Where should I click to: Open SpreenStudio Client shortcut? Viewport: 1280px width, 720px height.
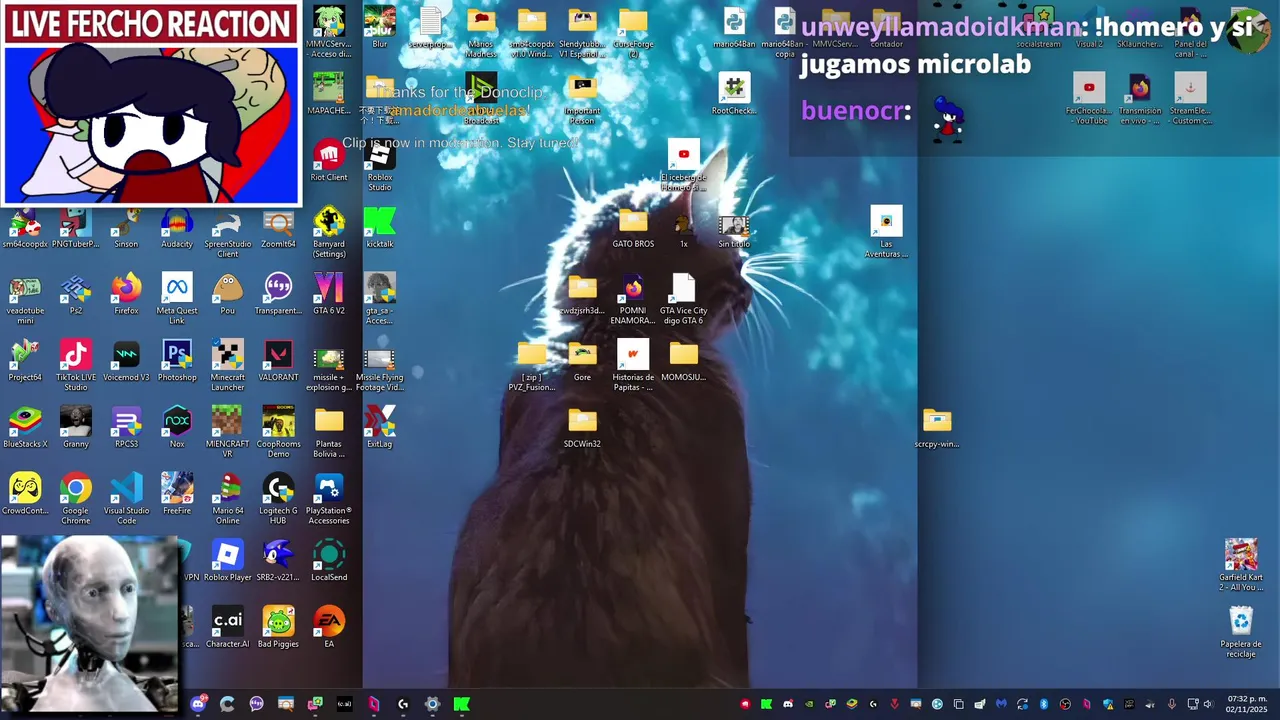click(x=228, y=232)
